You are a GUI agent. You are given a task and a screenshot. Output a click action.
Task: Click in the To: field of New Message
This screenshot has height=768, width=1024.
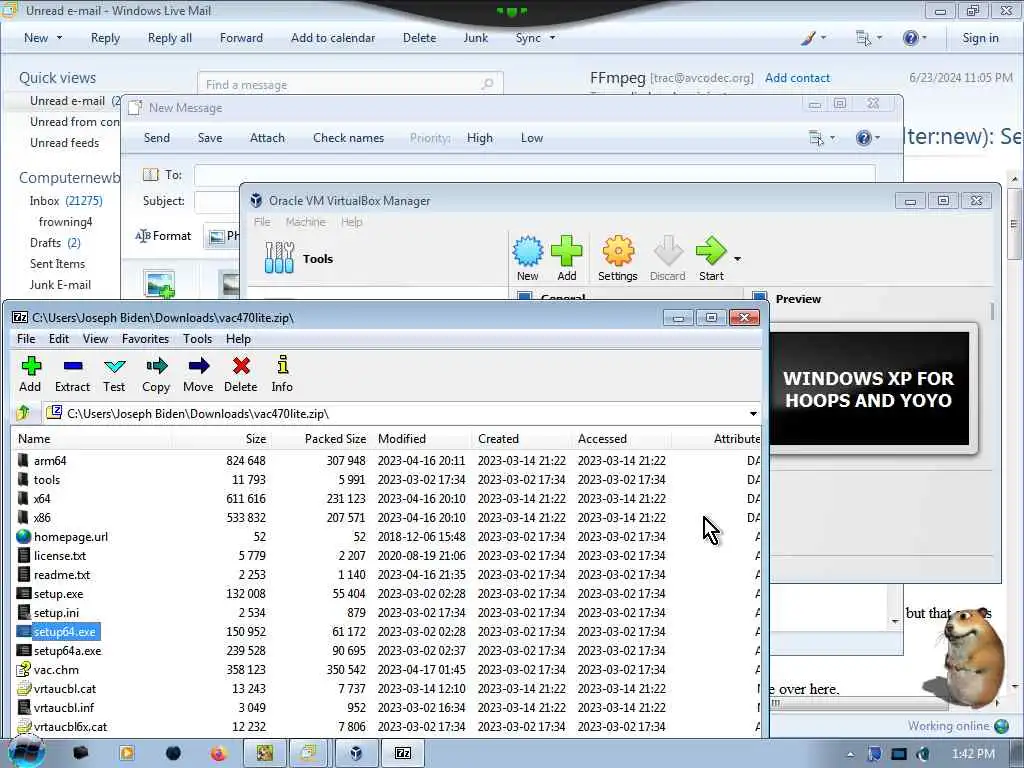pos(535,175)
